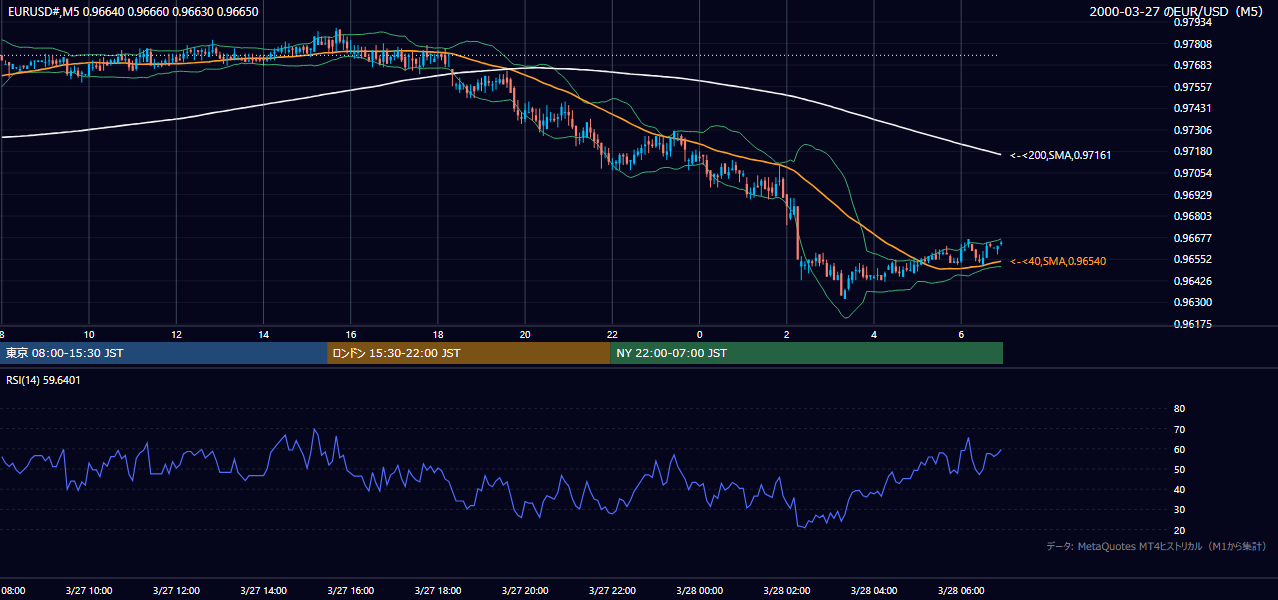Click the '3/27 12:00' date label

pyautogui.click(x=176, y=590)
